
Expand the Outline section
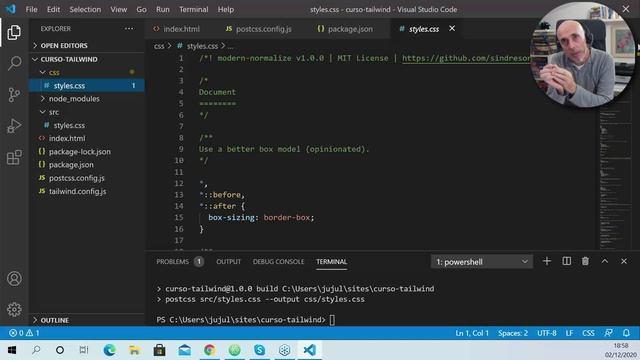[87, 320]
